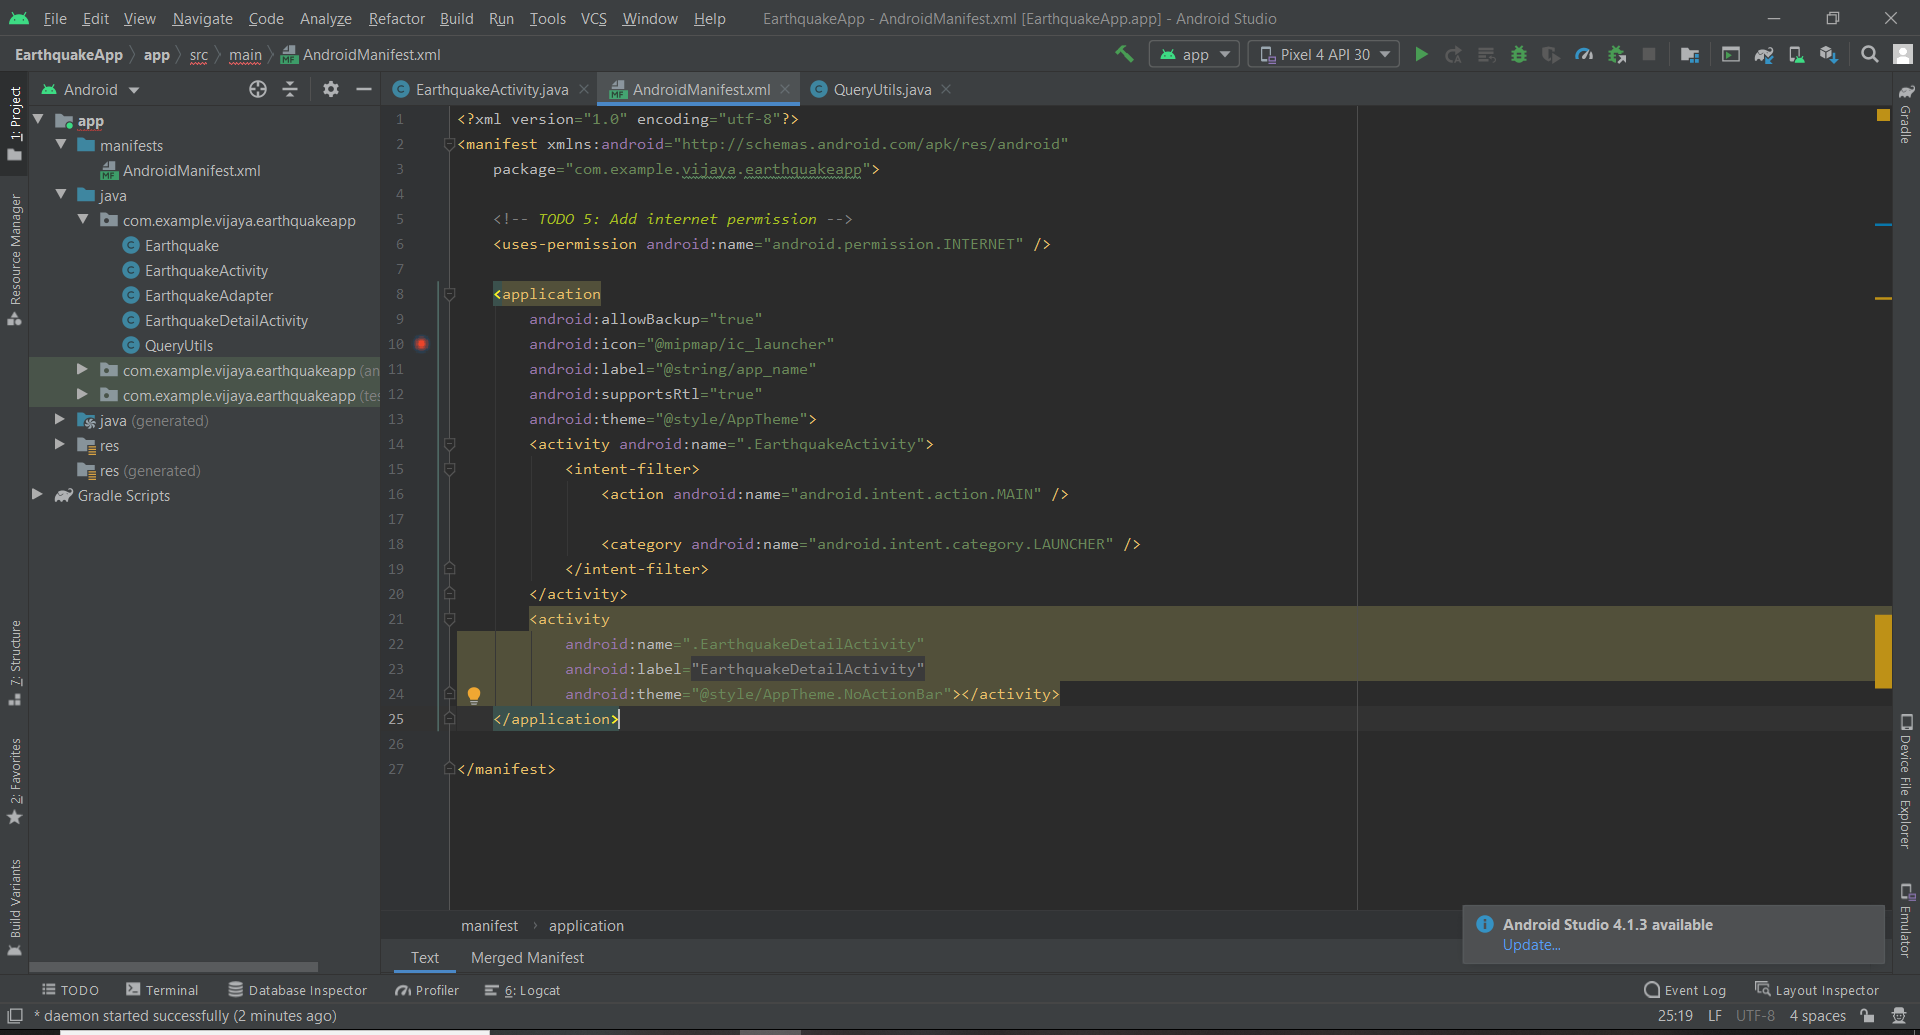Viewport: 1920px width, 1035px height.
Task: Click the Update... link in notification
Action: [1531, 945]
